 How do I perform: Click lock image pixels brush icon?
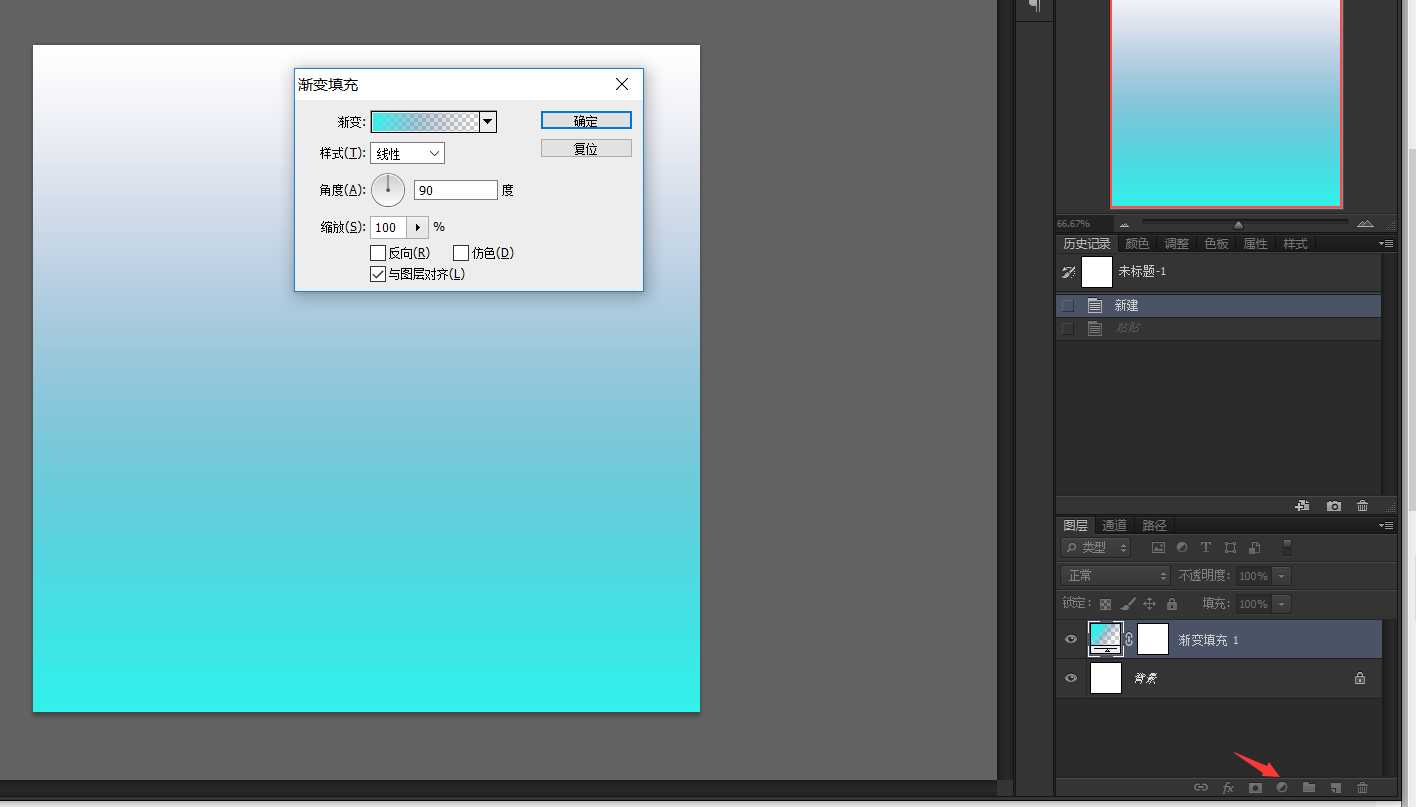(x=1128, y=604)
